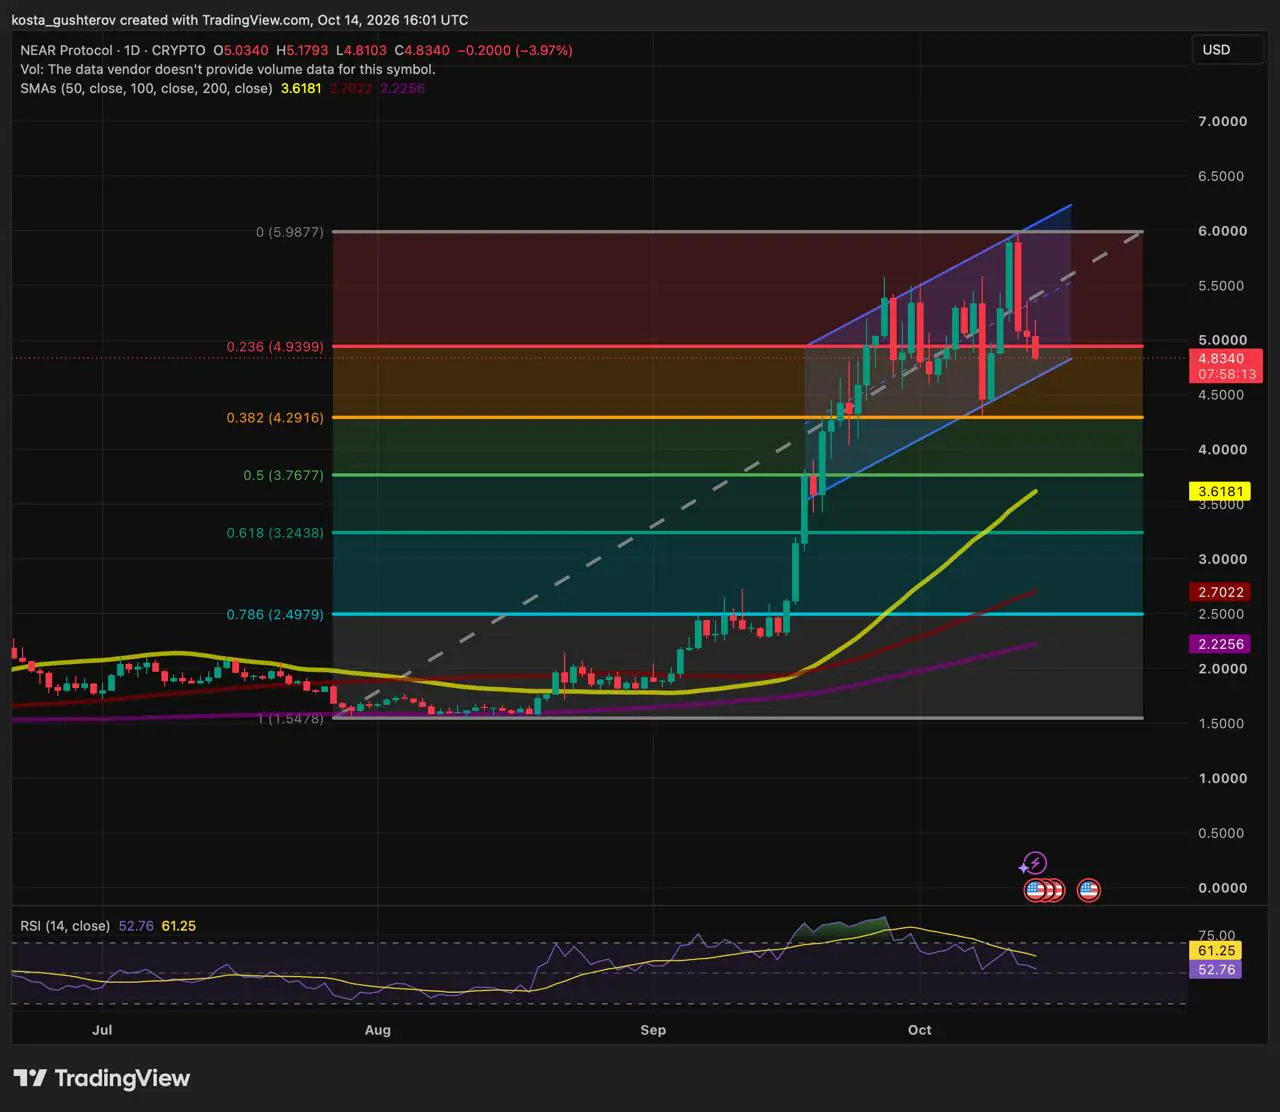Click Fibonacci label 0.618 (3.2438)
1280x1112 pixels.
pyautogui.click(x=275, y=533)
